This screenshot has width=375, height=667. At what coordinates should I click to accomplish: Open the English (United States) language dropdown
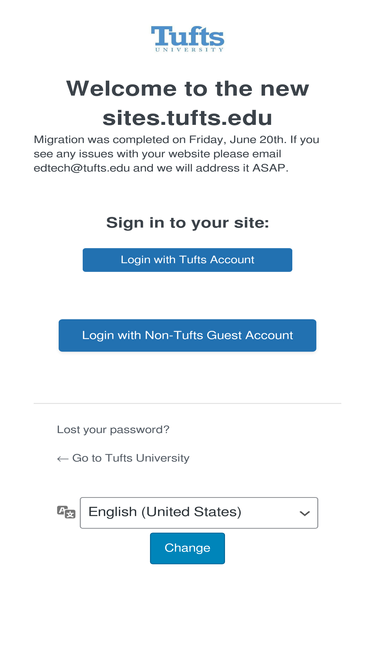[x=199, y=513]
